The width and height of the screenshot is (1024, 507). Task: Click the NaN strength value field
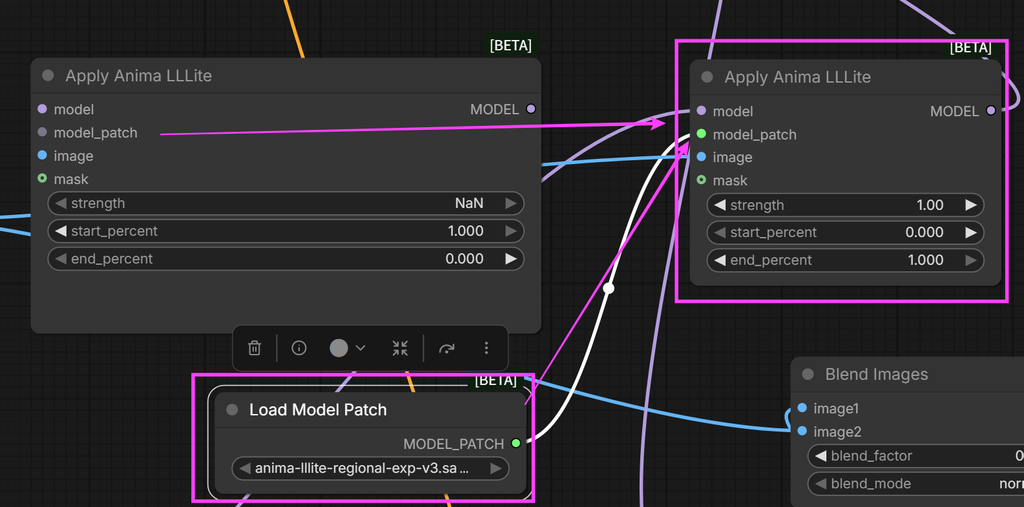469,203
